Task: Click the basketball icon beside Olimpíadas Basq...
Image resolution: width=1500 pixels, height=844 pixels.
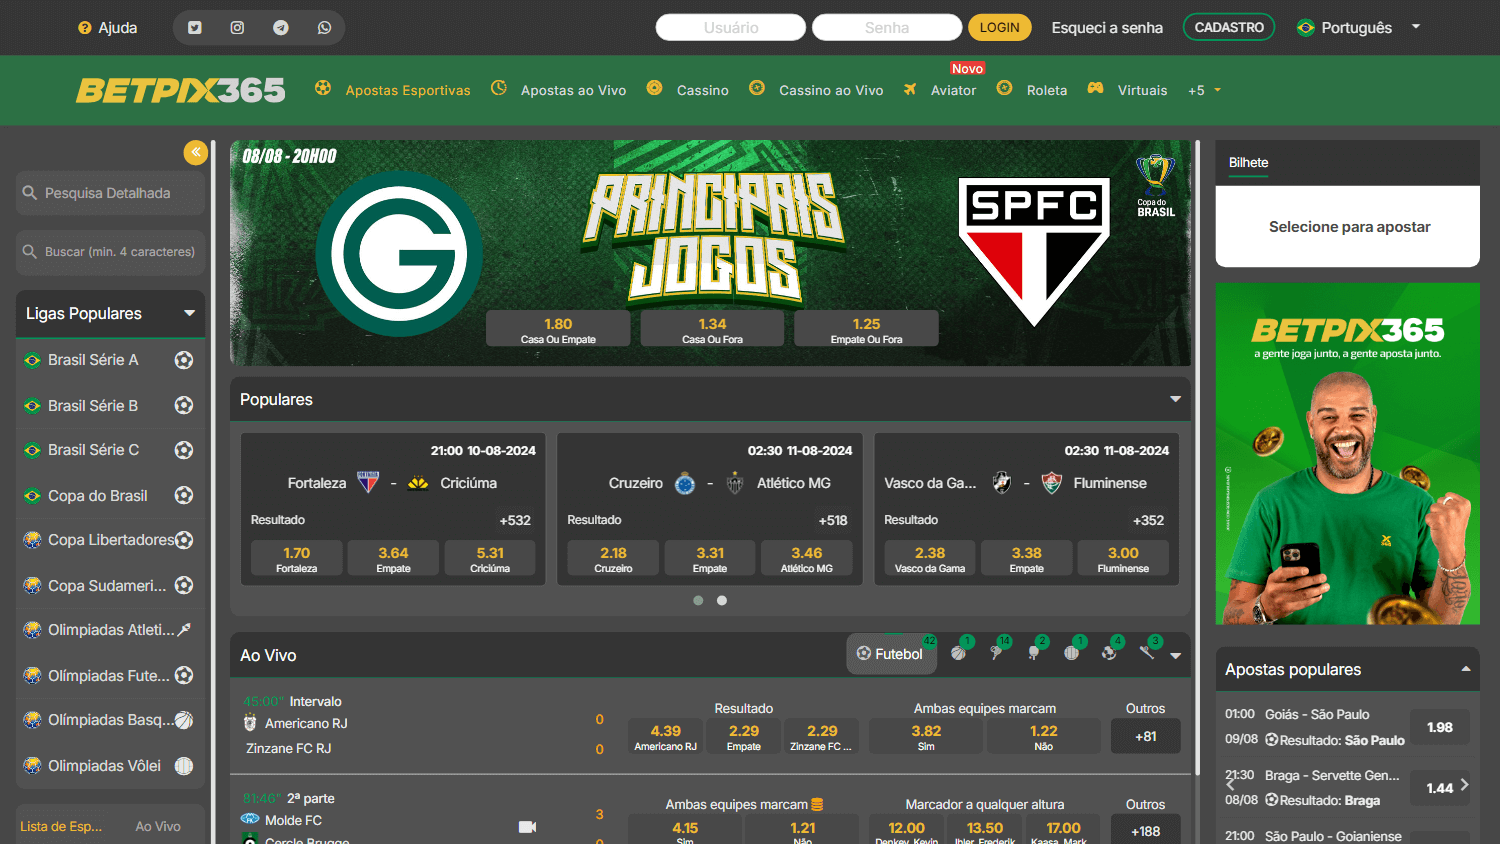Action: [184, 720]
